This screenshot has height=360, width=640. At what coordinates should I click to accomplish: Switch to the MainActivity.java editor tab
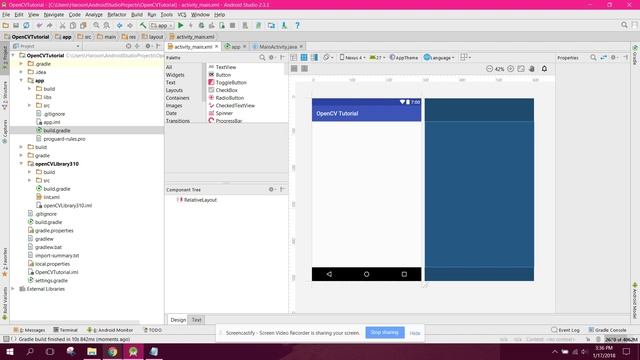coord(278,47)
